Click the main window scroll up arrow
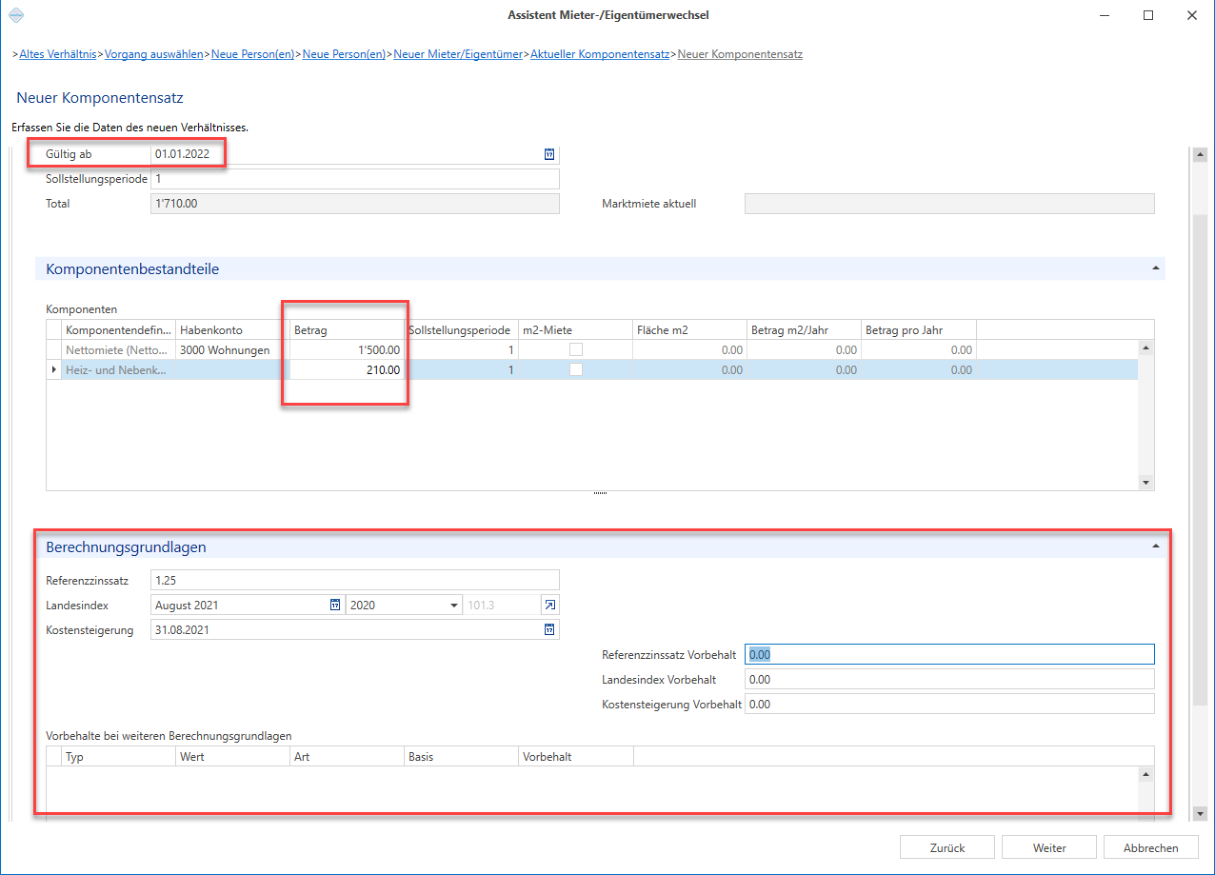Screen dimensions: 1215x875 point(1199,155)
